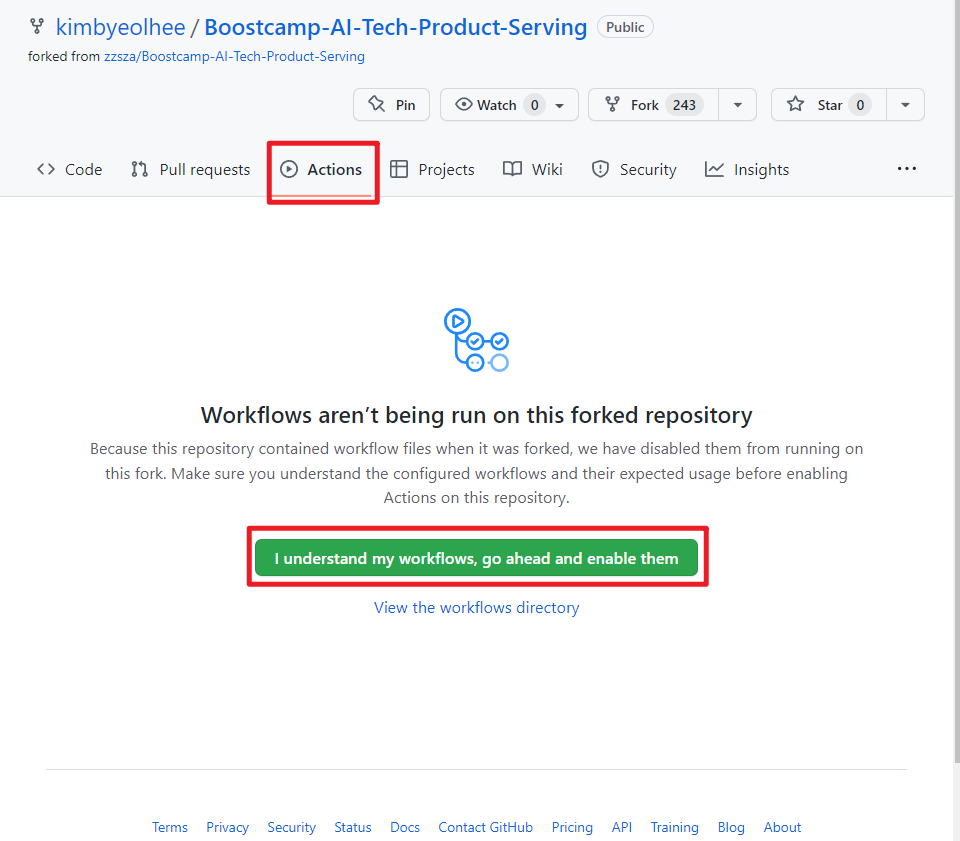Open the Pull requests tab
The image size is (960, 841).
(191, 170)
